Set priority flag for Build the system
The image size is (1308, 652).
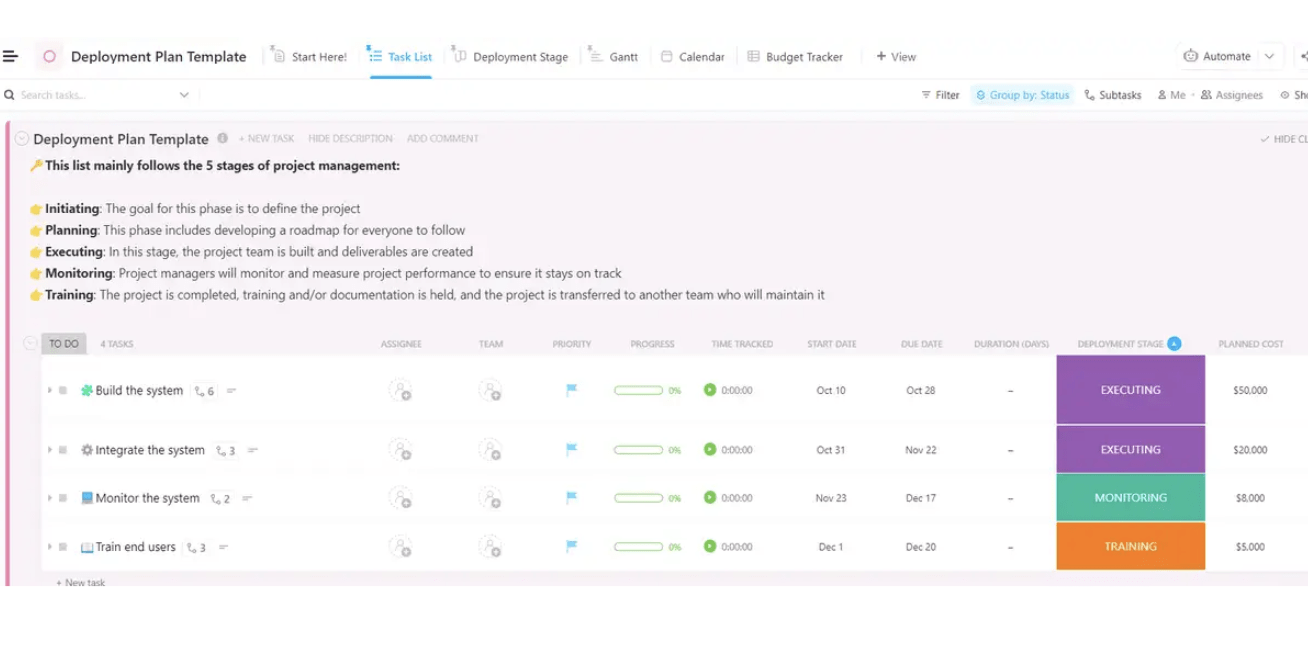point(571,391)
